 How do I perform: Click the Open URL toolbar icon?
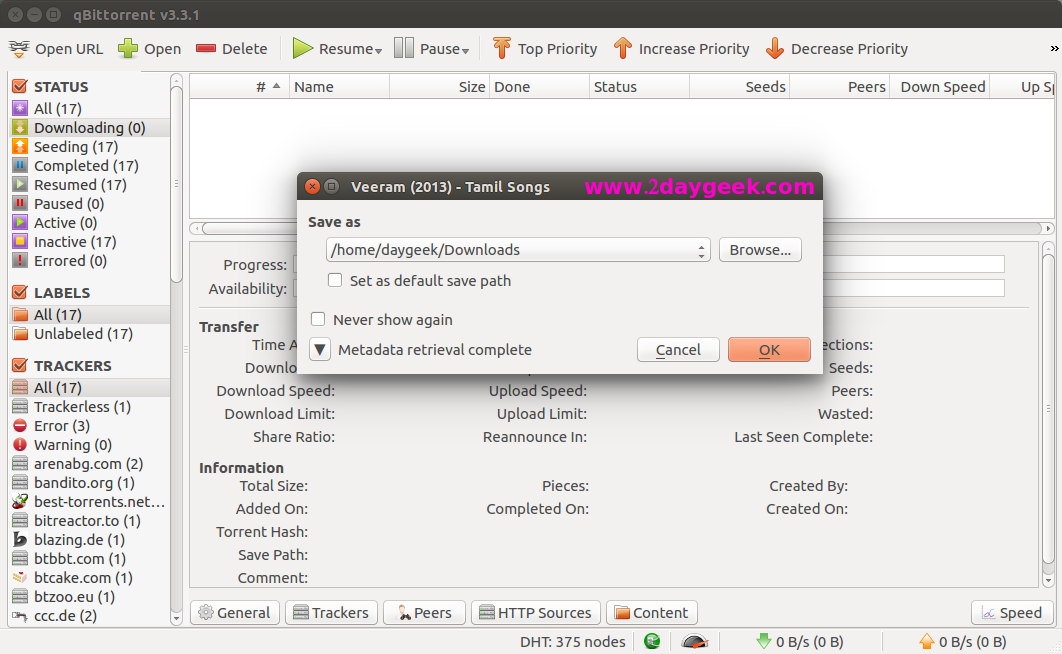(x=19, y=49)
